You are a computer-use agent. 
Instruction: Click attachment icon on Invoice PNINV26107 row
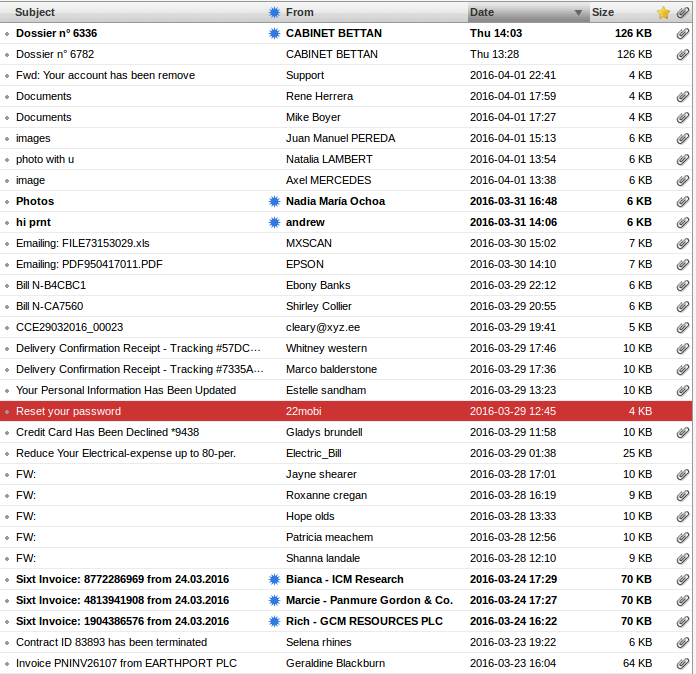pyautogui.click(x=683, y=663)
